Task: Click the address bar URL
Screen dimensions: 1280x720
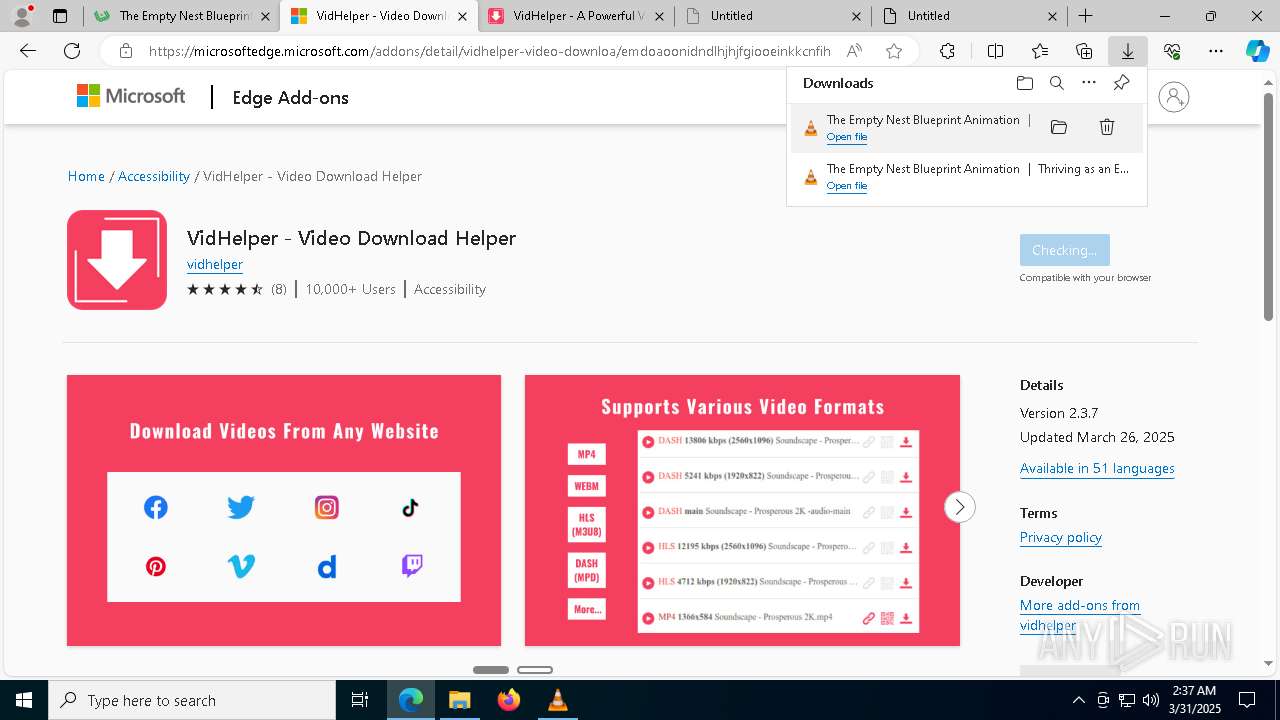Action: pos(490,51)
